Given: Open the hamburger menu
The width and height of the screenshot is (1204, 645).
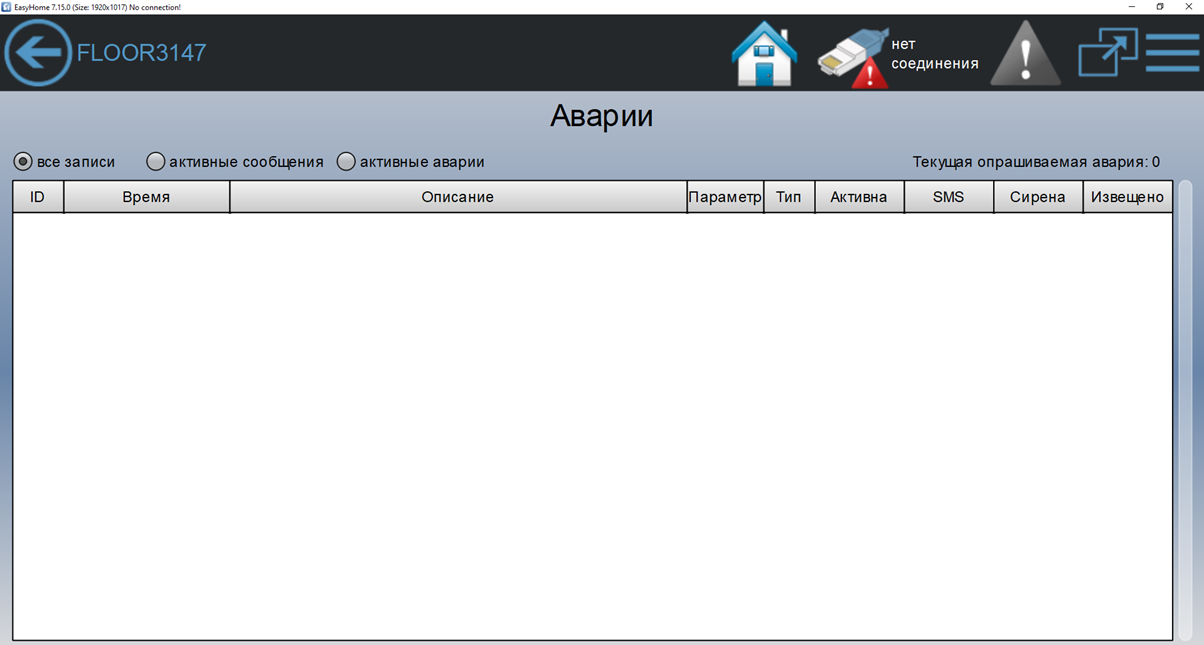Looking at the screenshot, I should click(x=1171, y=53).
